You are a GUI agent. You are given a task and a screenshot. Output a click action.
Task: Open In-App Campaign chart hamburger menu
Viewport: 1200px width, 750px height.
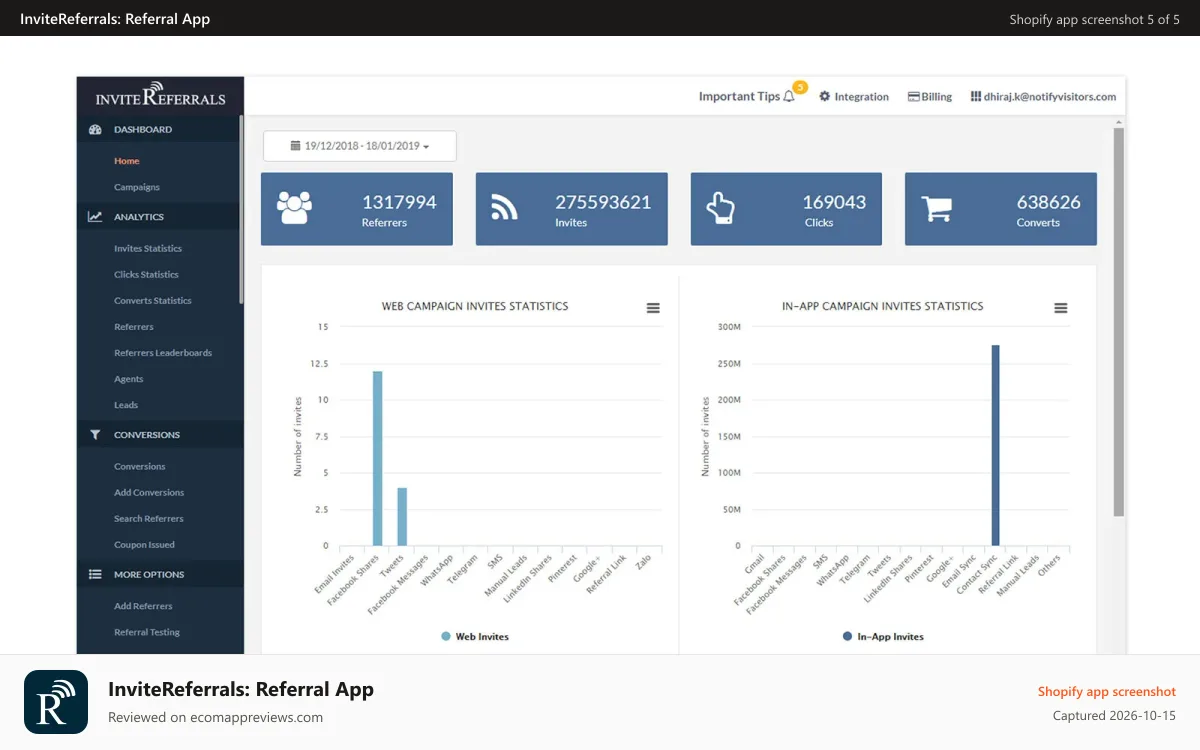[x=1061, y=308]
